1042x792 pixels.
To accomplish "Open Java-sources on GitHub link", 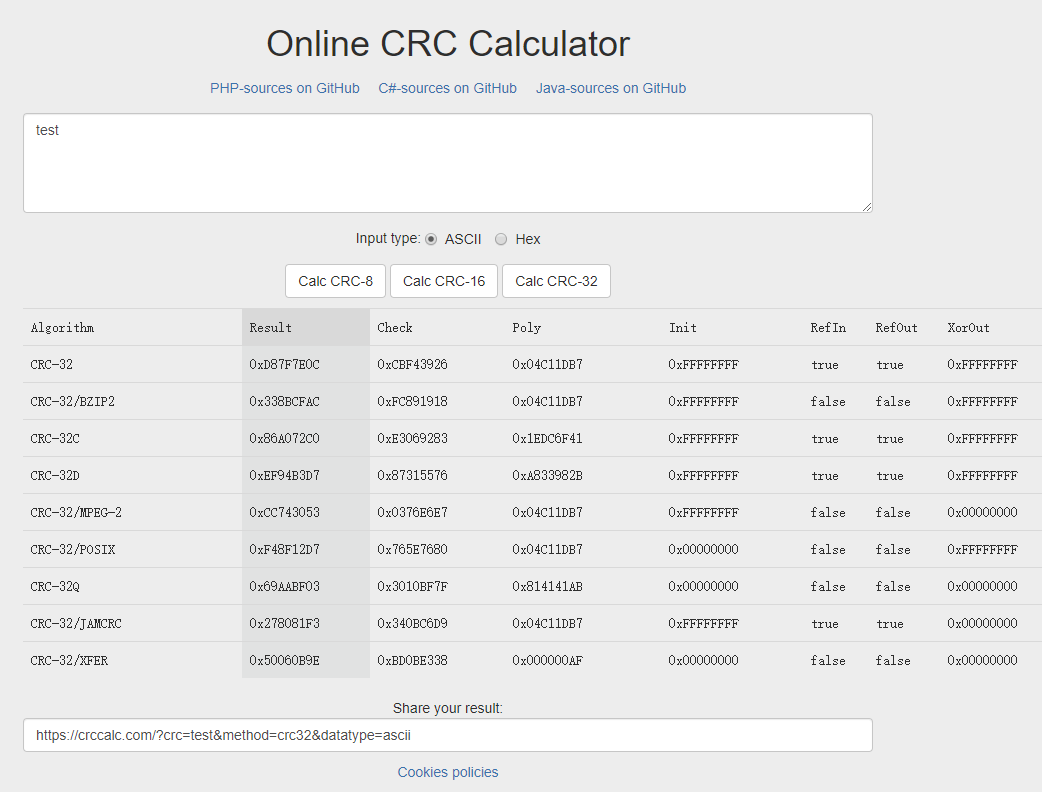I will pos(611,88).
